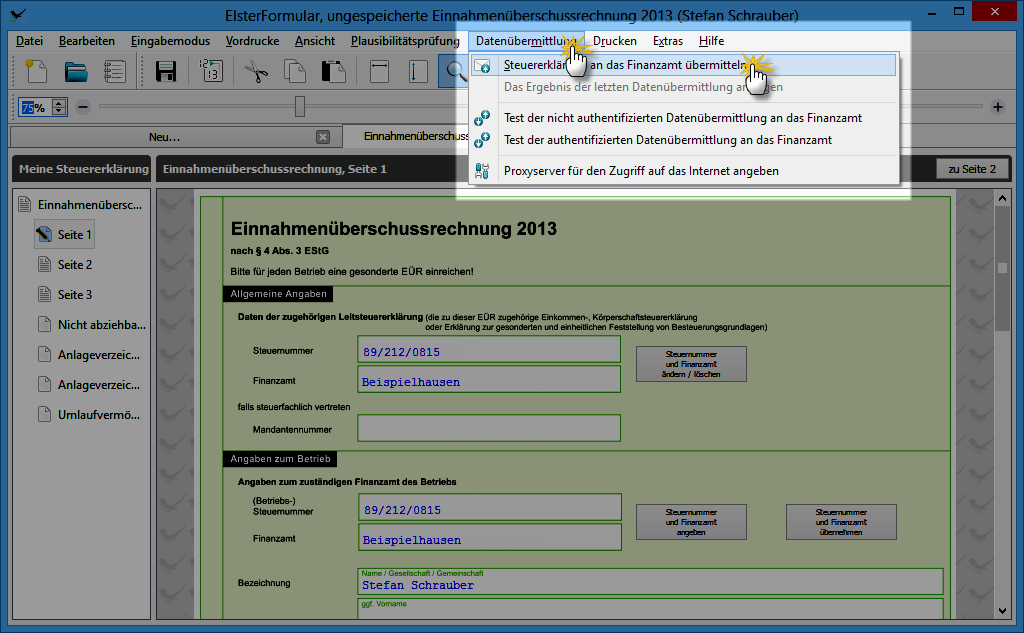The image size is (1024, 633).
Task: Open the Vordrucke menu
Action: [x=252, y=41]
